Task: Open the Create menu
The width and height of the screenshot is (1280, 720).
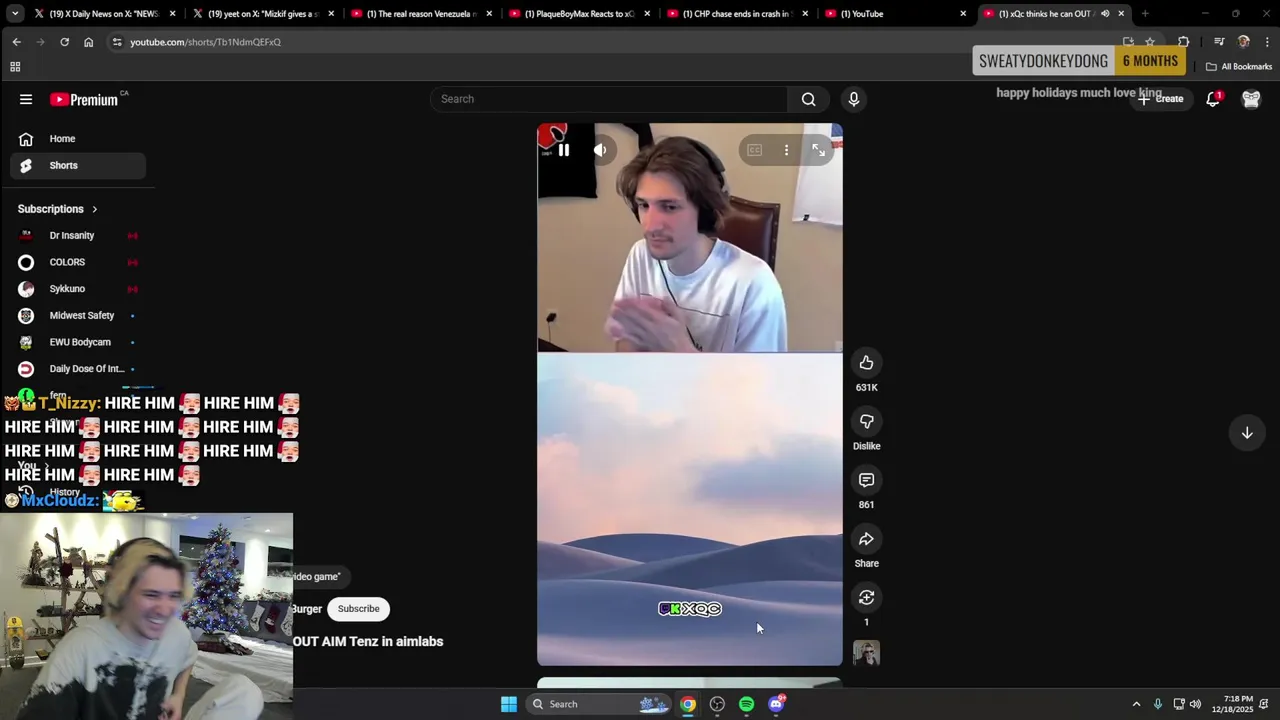Action: point(1160,99)
